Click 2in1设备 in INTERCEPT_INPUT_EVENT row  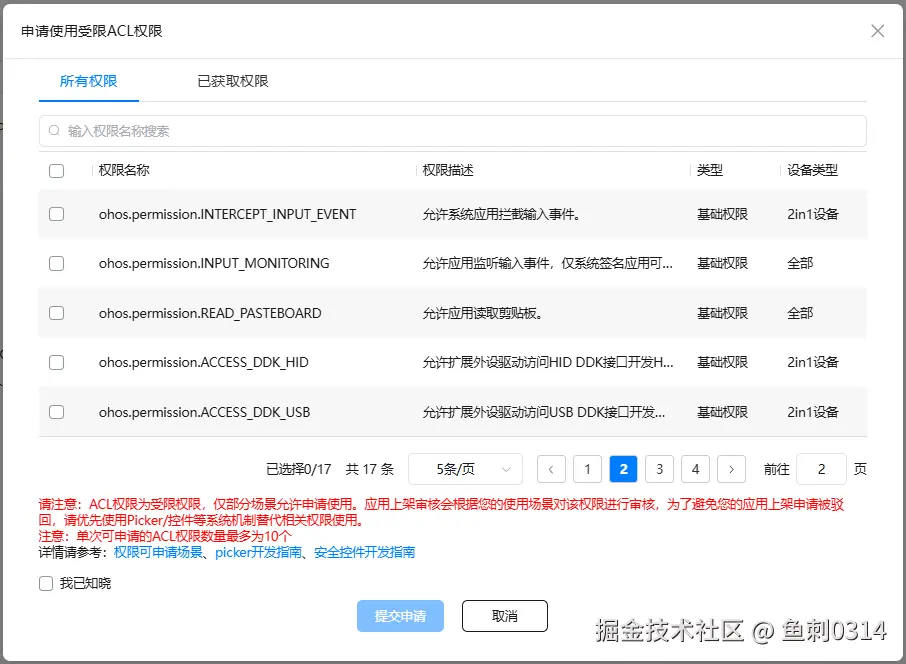tap(812, 214)
